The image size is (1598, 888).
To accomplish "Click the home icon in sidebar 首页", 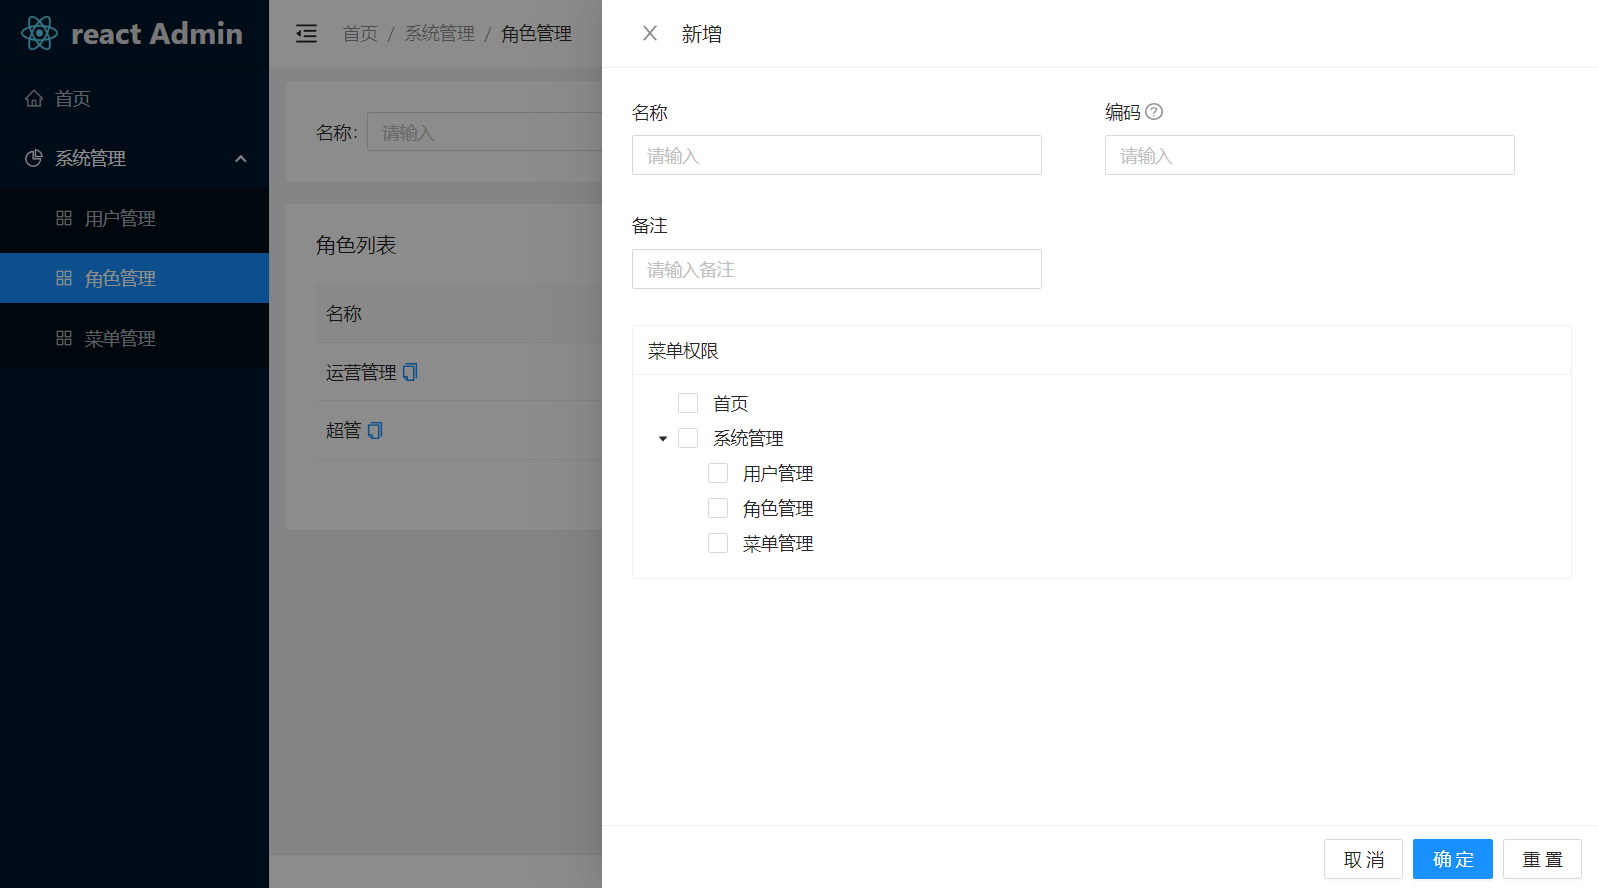I will click(34, 98).
